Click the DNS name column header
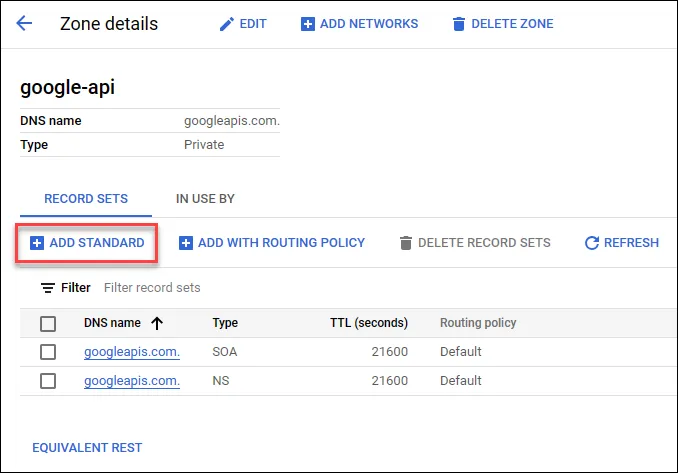678x473 pixels. pos(112,323)
